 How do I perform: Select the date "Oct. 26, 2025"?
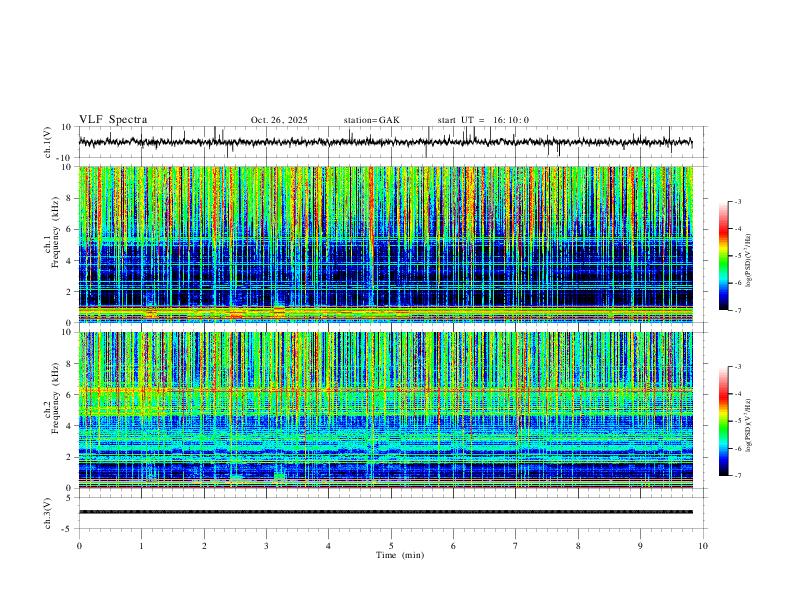[279, 120]
